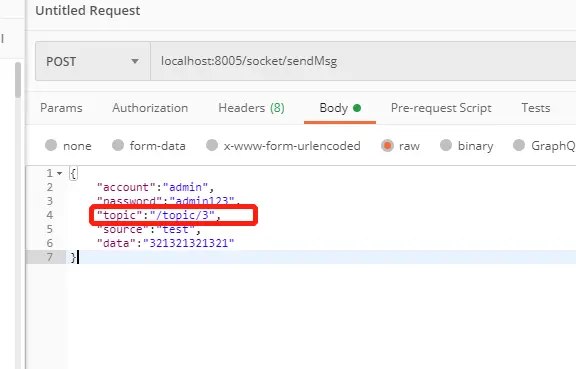Select the Body tab
The width and height of the screenshot is (576, 369).
tap(340, 108)
